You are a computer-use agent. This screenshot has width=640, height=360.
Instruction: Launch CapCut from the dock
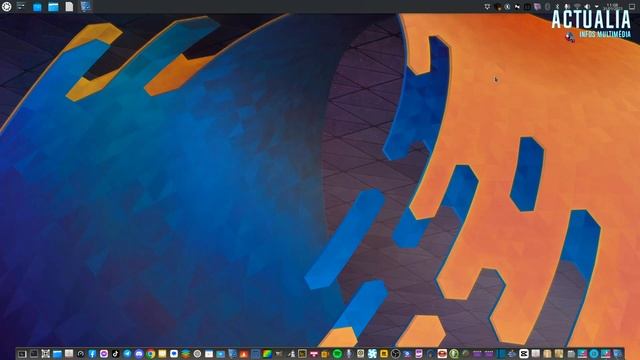(523, 354)
